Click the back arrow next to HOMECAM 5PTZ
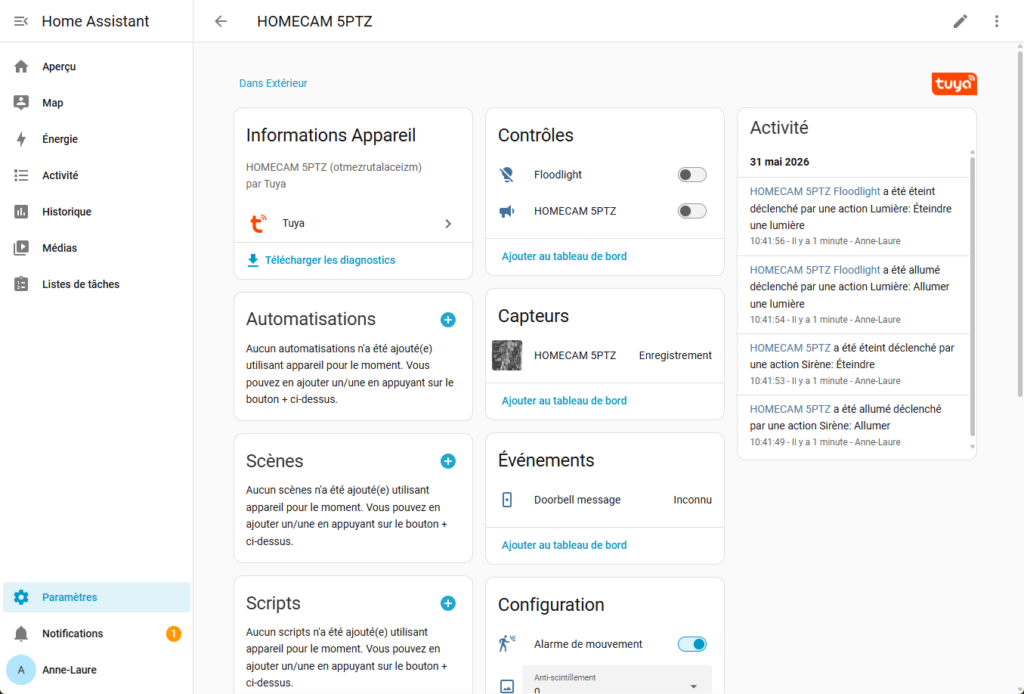The width and height of the screenshot is (1024, 694). (x=221, y=21)
